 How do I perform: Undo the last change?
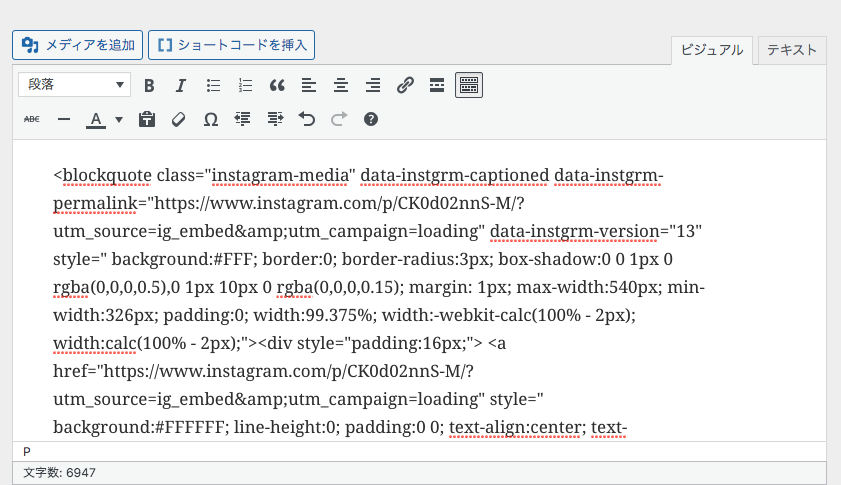click(x=307, y=119)
